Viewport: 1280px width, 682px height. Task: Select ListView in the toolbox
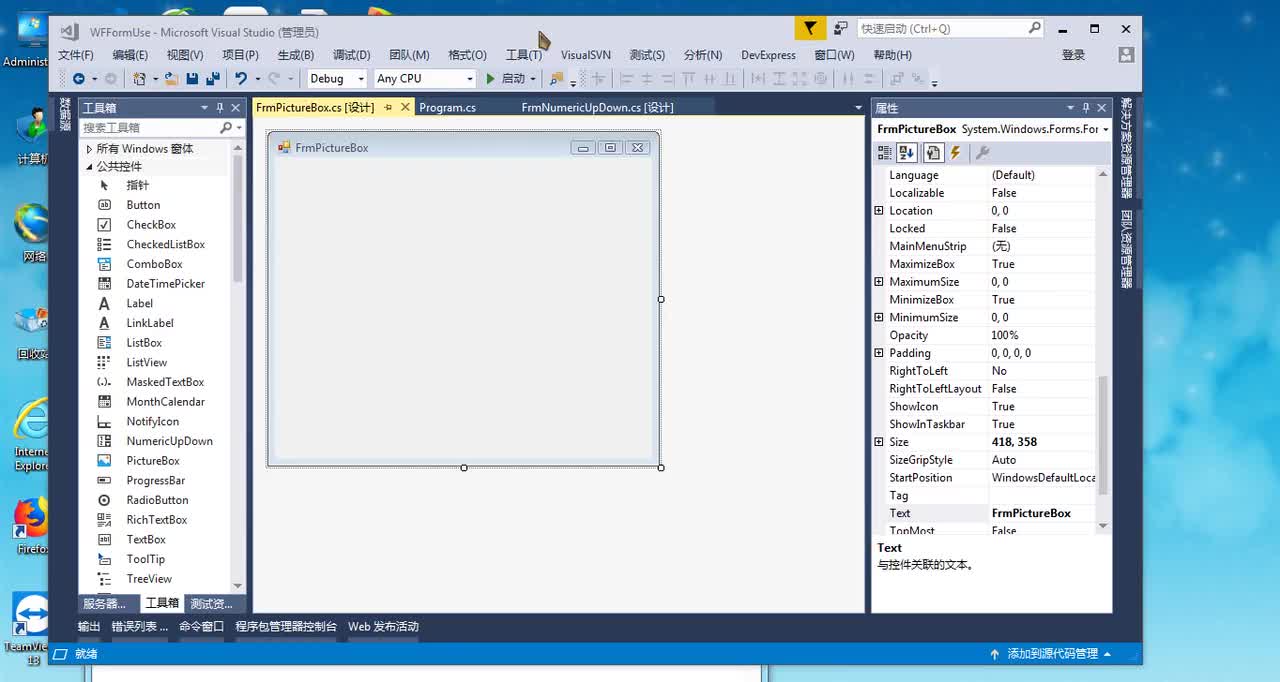[147, 362]
